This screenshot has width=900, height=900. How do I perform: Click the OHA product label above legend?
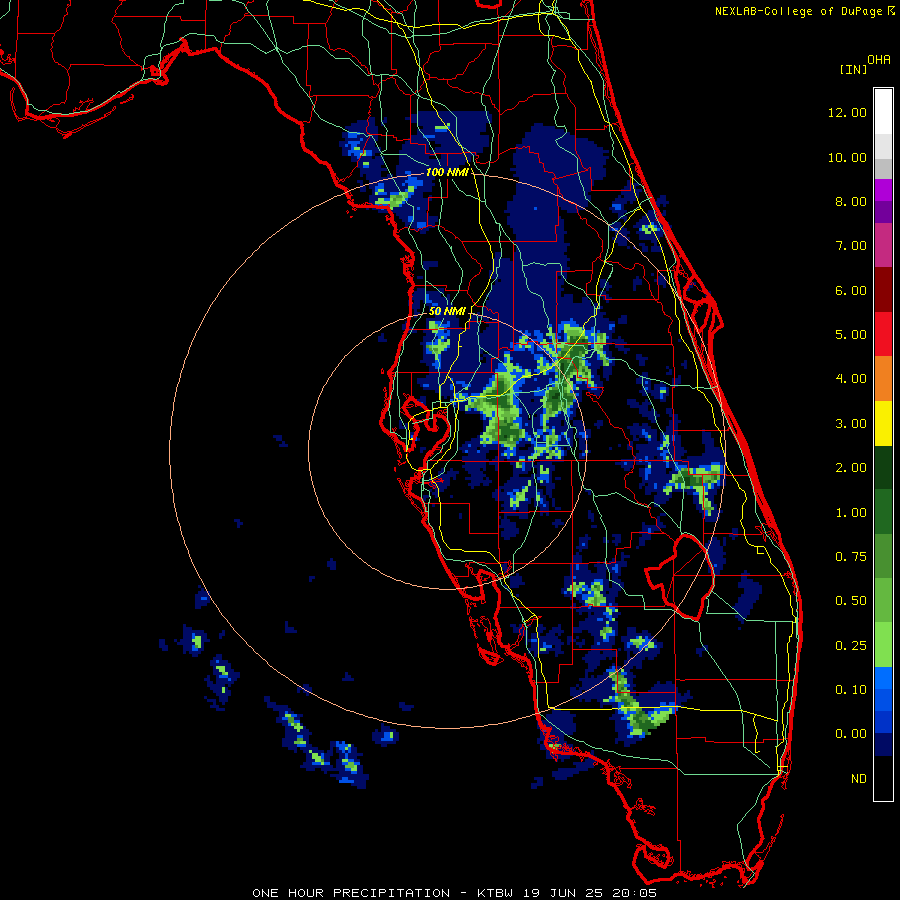(x=879, y=60)
